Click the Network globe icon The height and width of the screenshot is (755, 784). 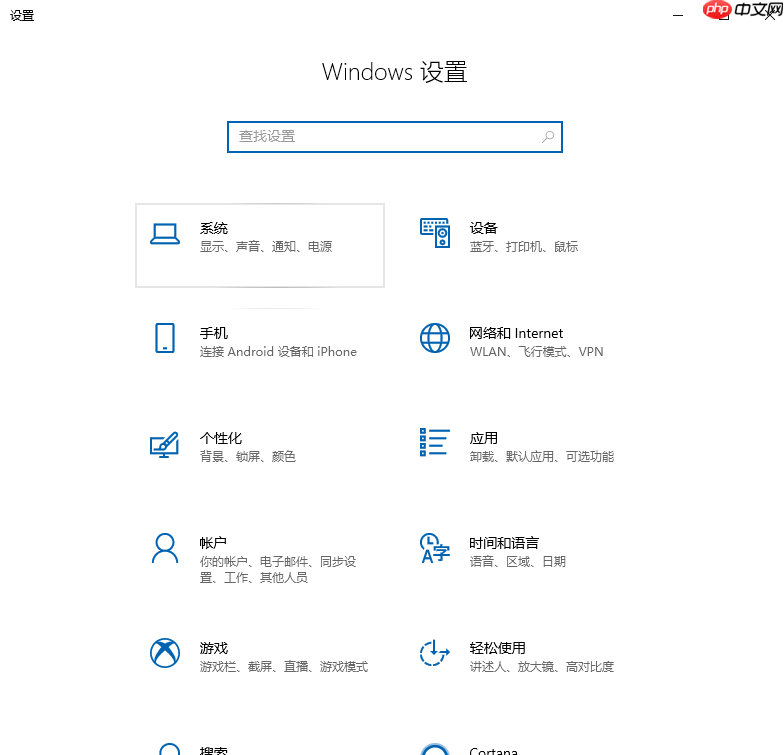[434, 338]
